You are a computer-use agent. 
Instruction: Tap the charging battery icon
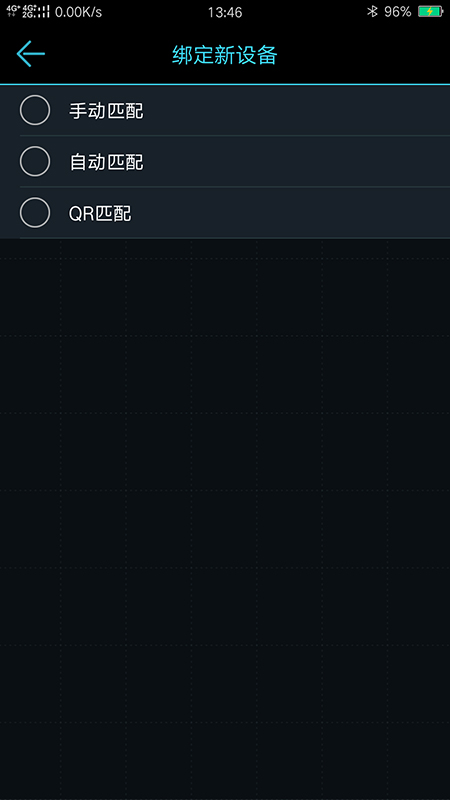(430, 12)
